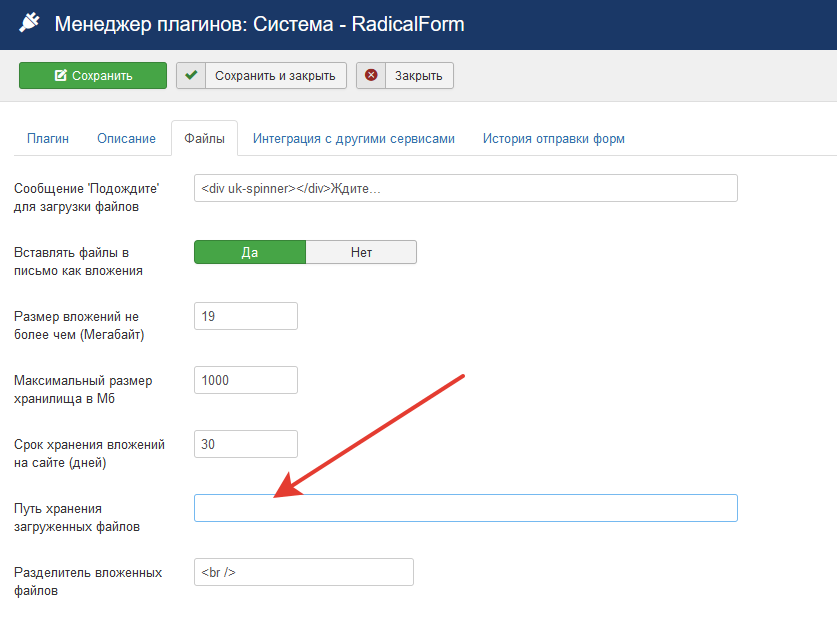Click the max storage field showing 1000

pyautogui.click(x=246, y=380)
